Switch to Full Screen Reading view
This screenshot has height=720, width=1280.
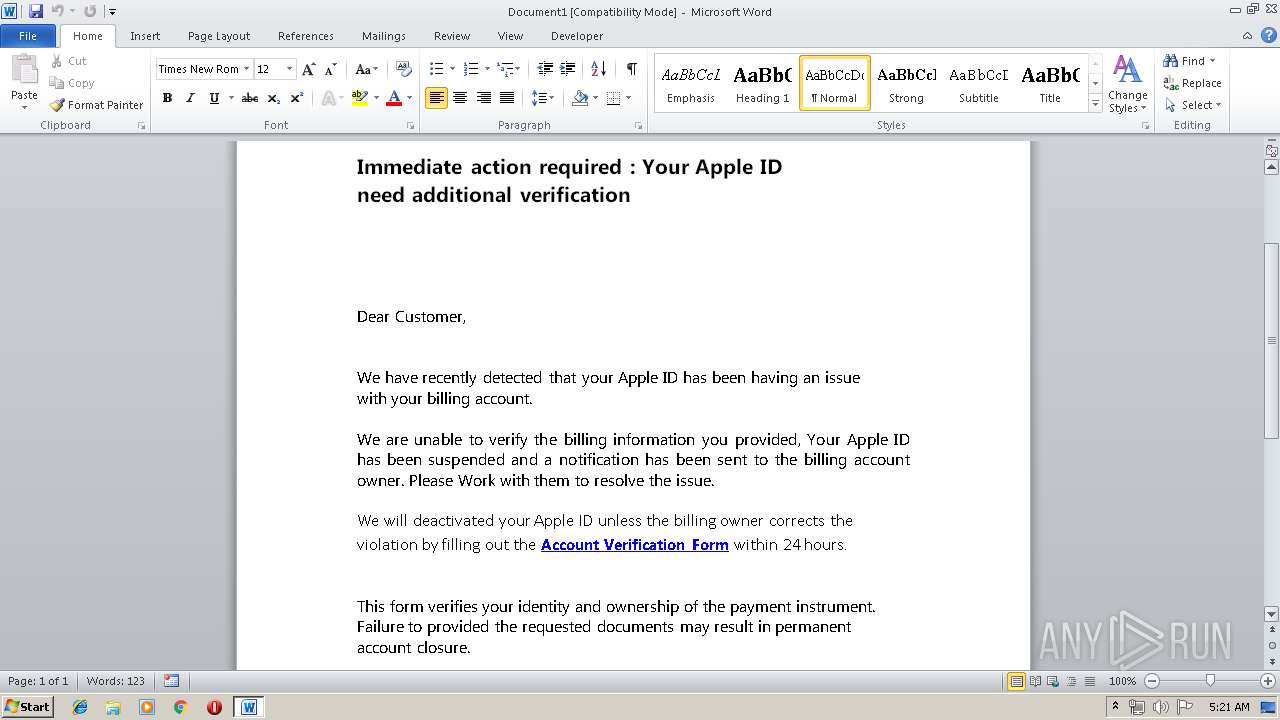coord(1034,681)
